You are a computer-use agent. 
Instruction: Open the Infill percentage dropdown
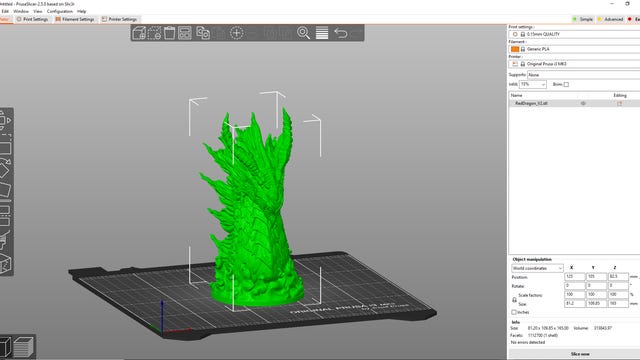pos(533,84)
